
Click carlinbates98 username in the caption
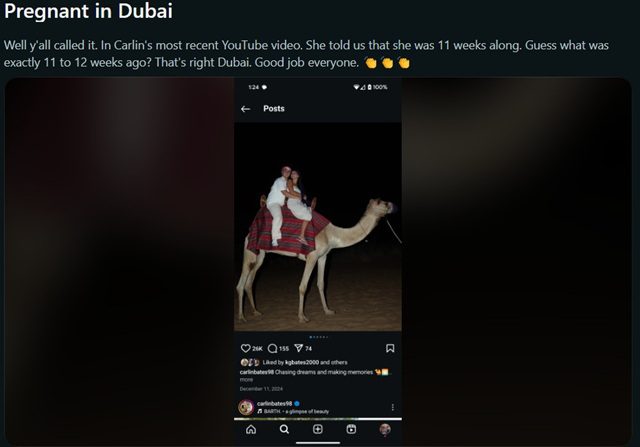click(257, 372)
